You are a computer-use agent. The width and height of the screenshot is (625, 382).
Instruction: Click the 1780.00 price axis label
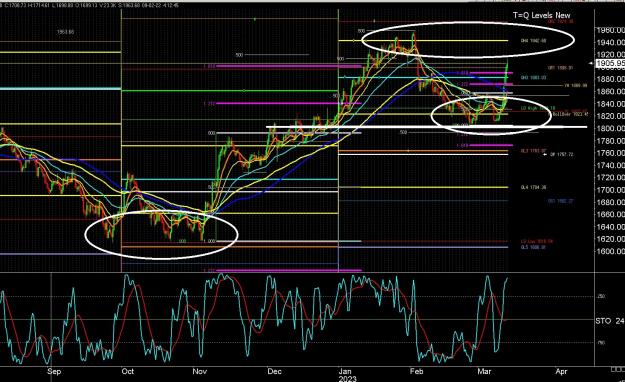pos(611,141)
